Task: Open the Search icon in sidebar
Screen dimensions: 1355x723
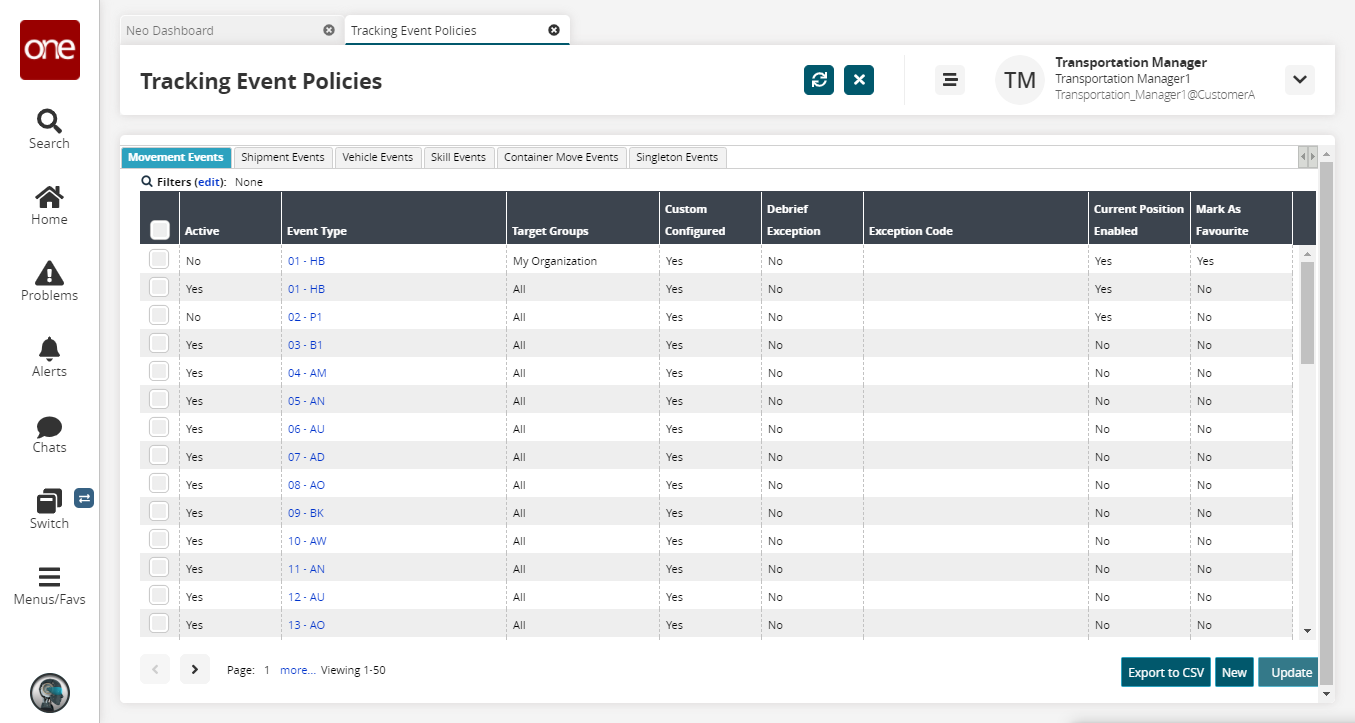Action: point(49,122)
